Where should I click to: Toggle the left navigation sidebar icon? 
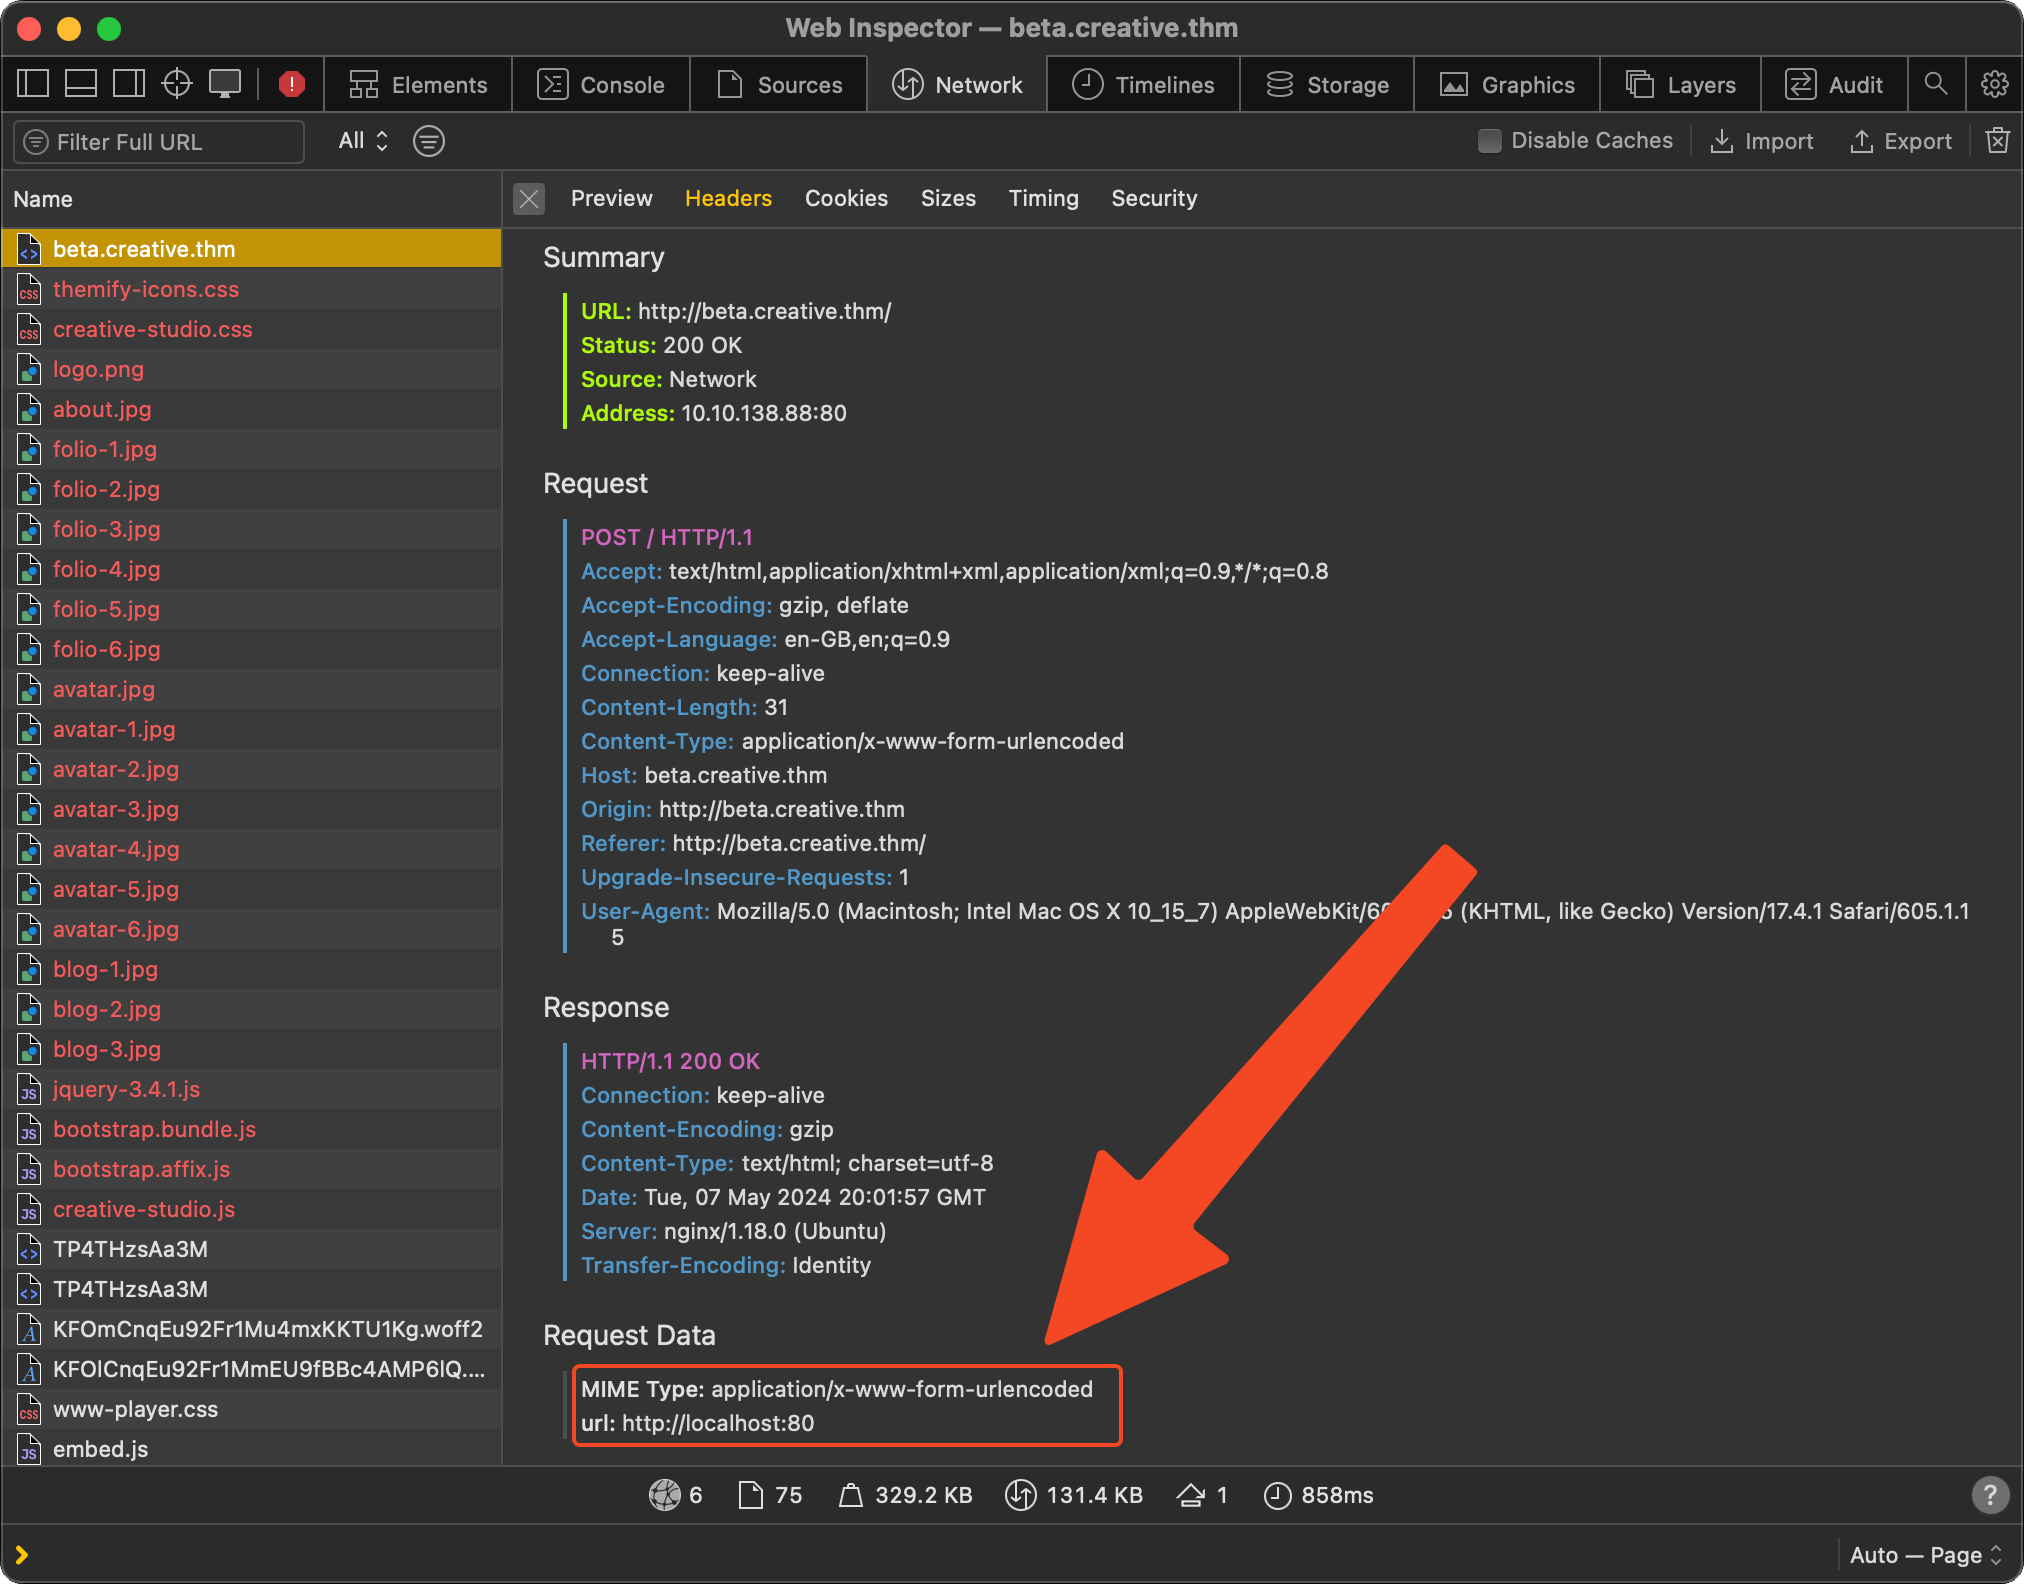pyautogui.click(x=33, y=84)
